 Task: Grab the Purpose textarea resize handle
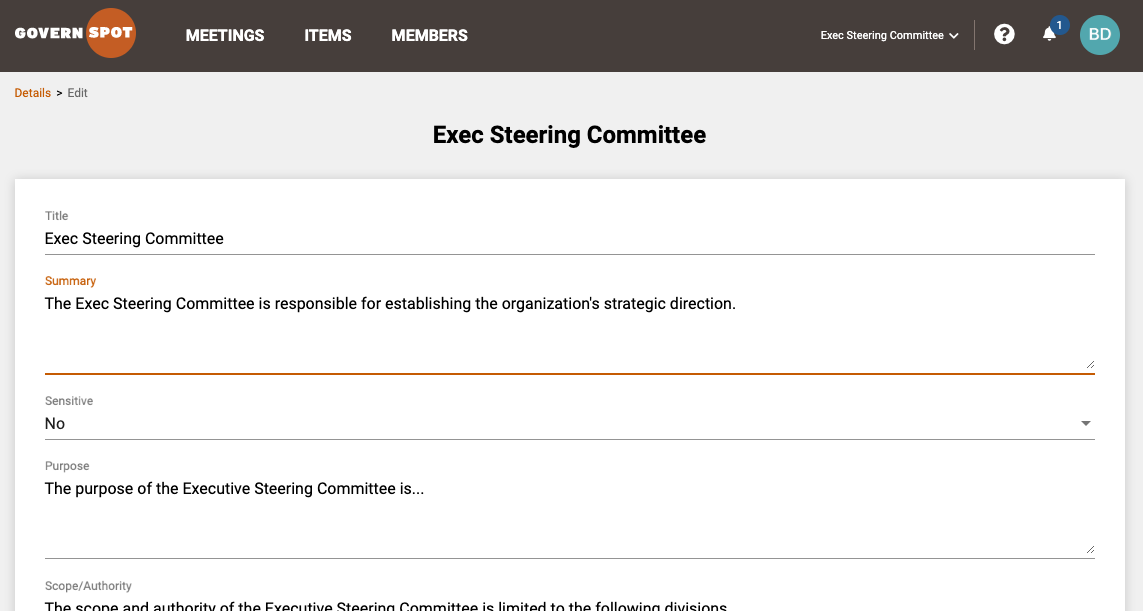coord(1090,549)
